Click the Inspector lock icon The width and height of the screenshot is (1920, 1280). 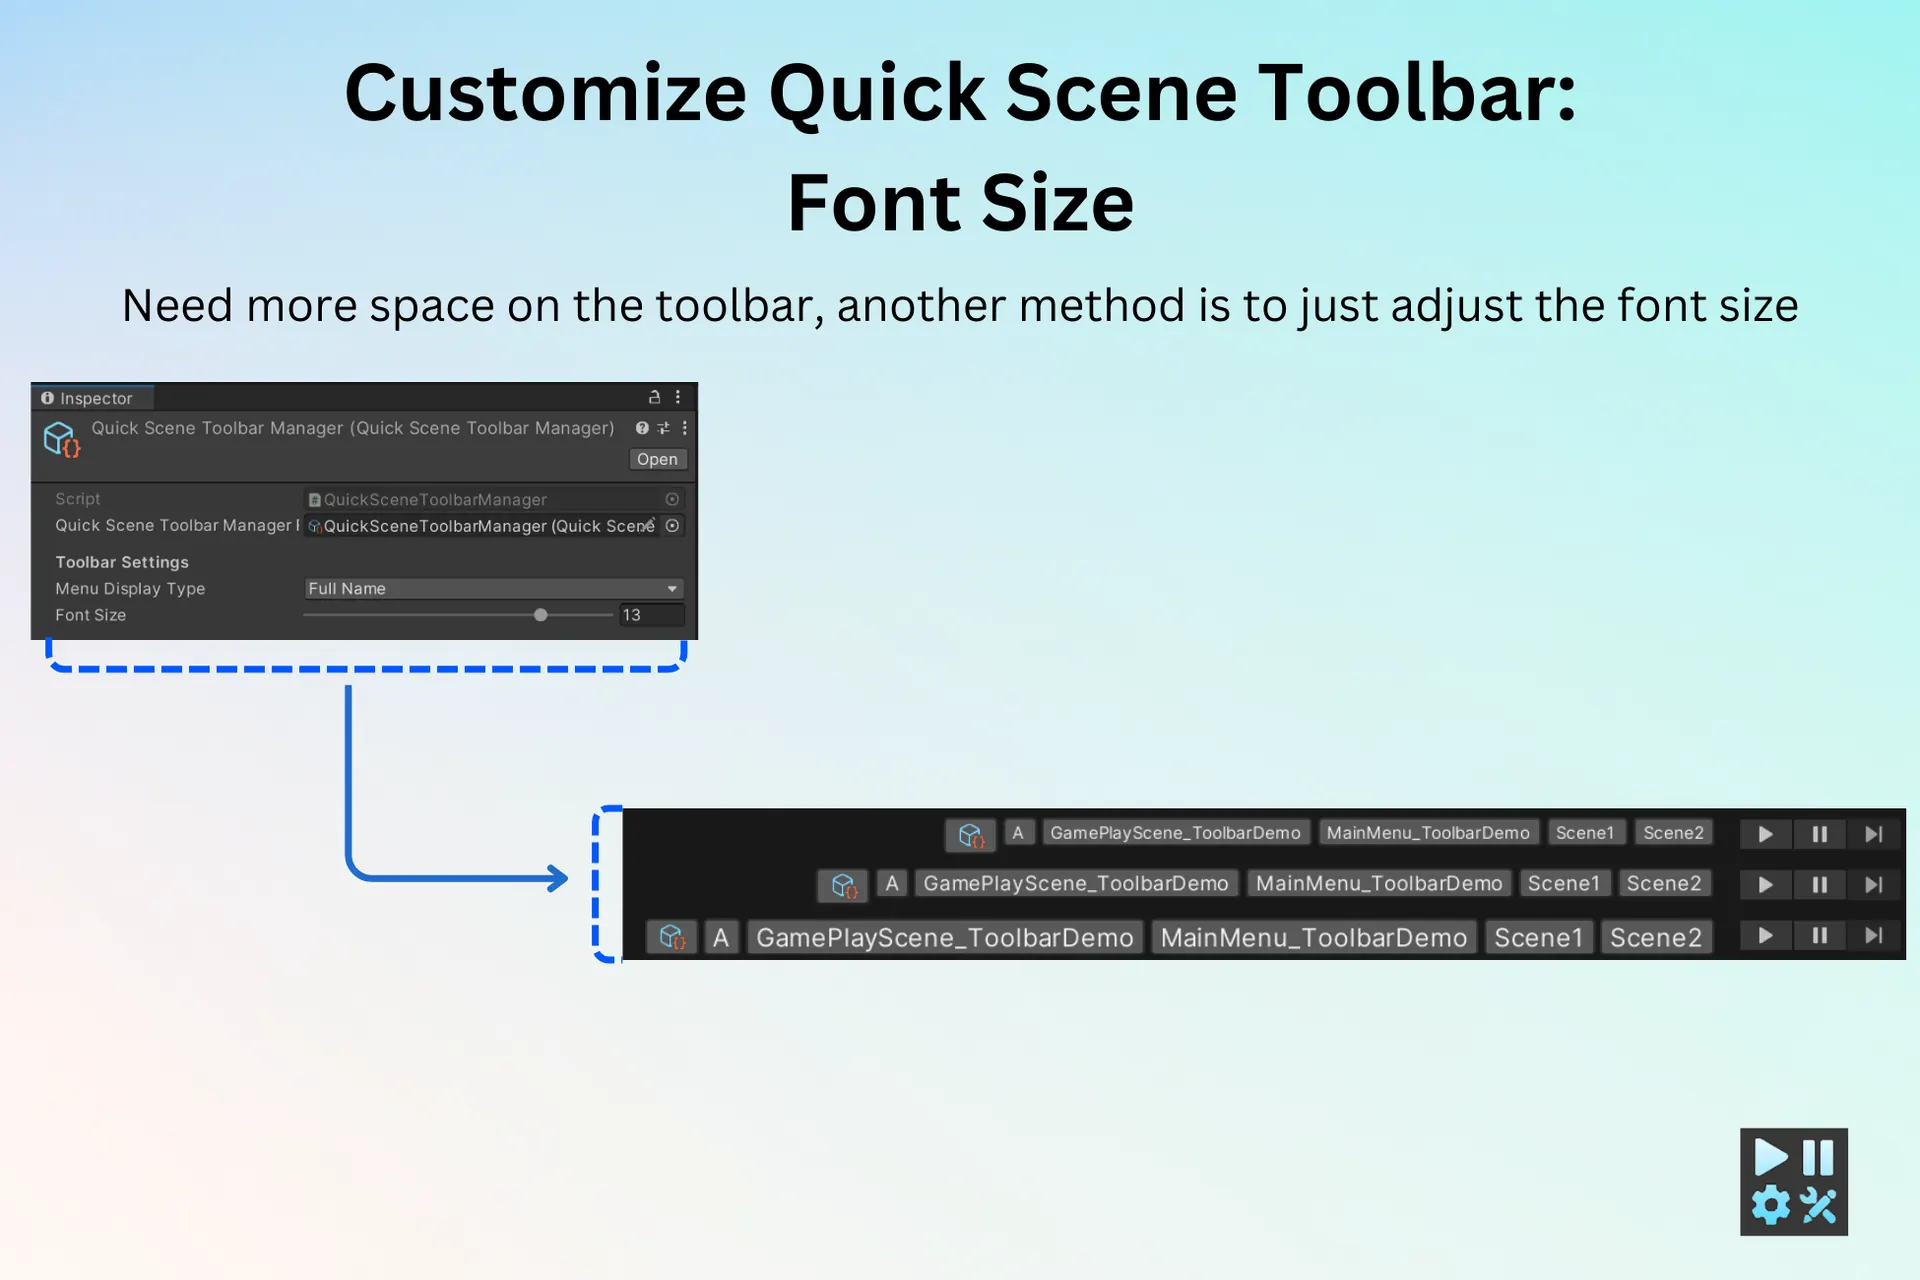coord(655,397)
